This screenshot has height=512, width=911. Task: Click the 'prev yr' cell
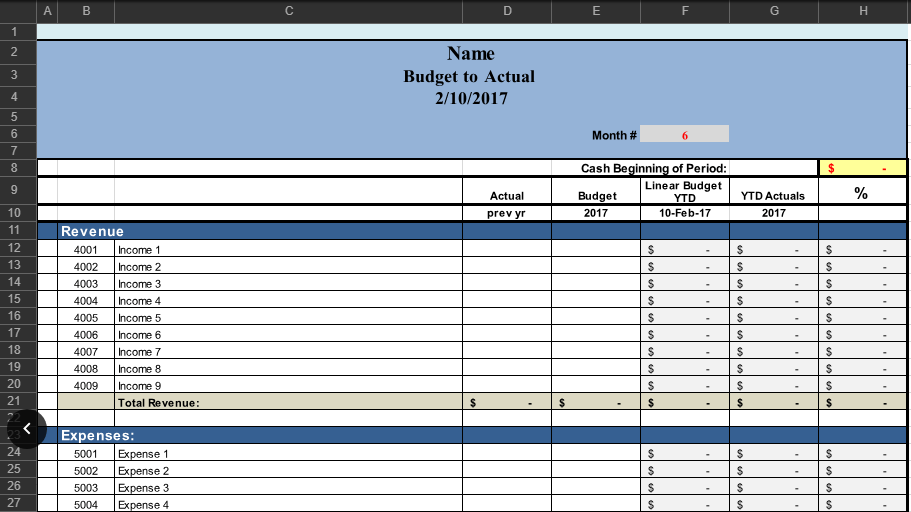coord(506,213)
